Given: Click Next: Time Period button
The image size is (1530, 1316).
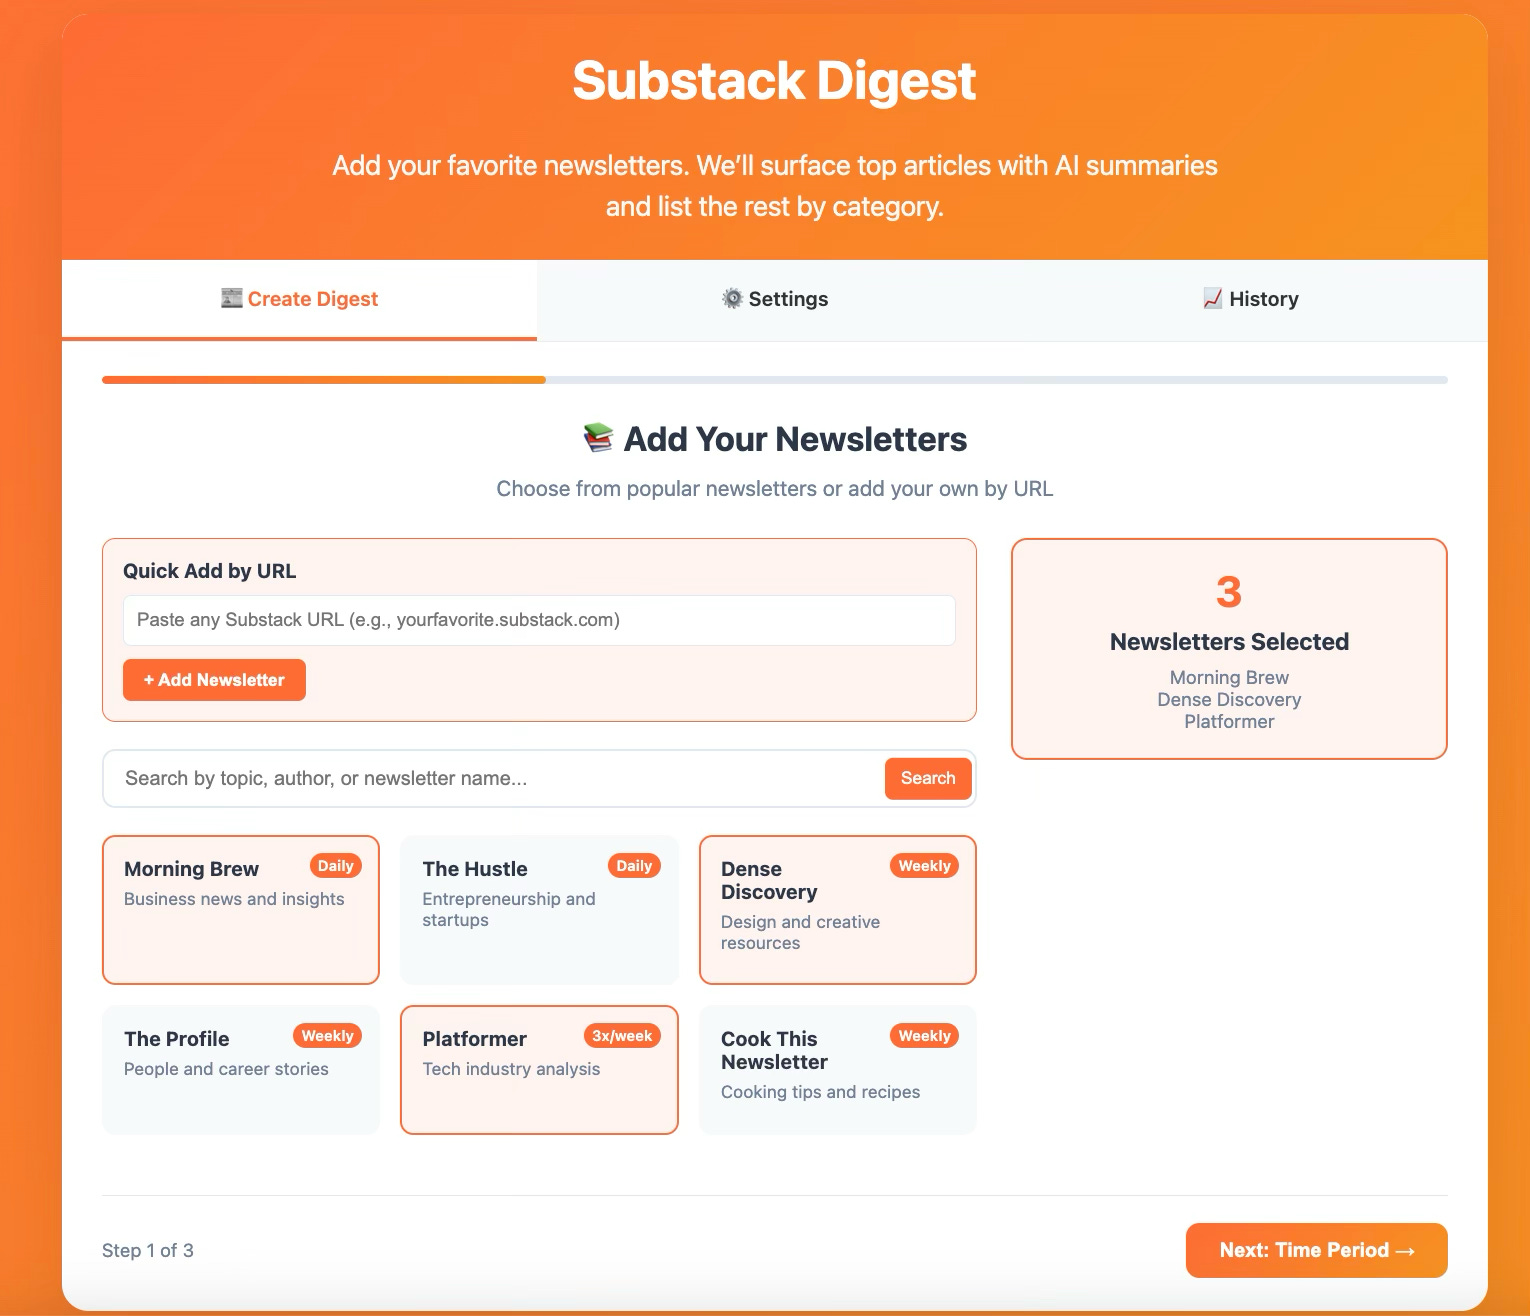Looking at the screenshot, I should [x=1316, y=1250].
